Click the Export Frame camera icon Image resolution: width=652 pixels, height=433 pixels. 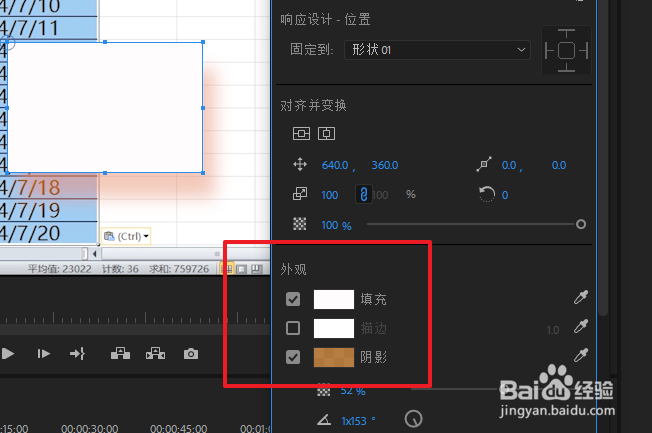(x=191, y=354)
